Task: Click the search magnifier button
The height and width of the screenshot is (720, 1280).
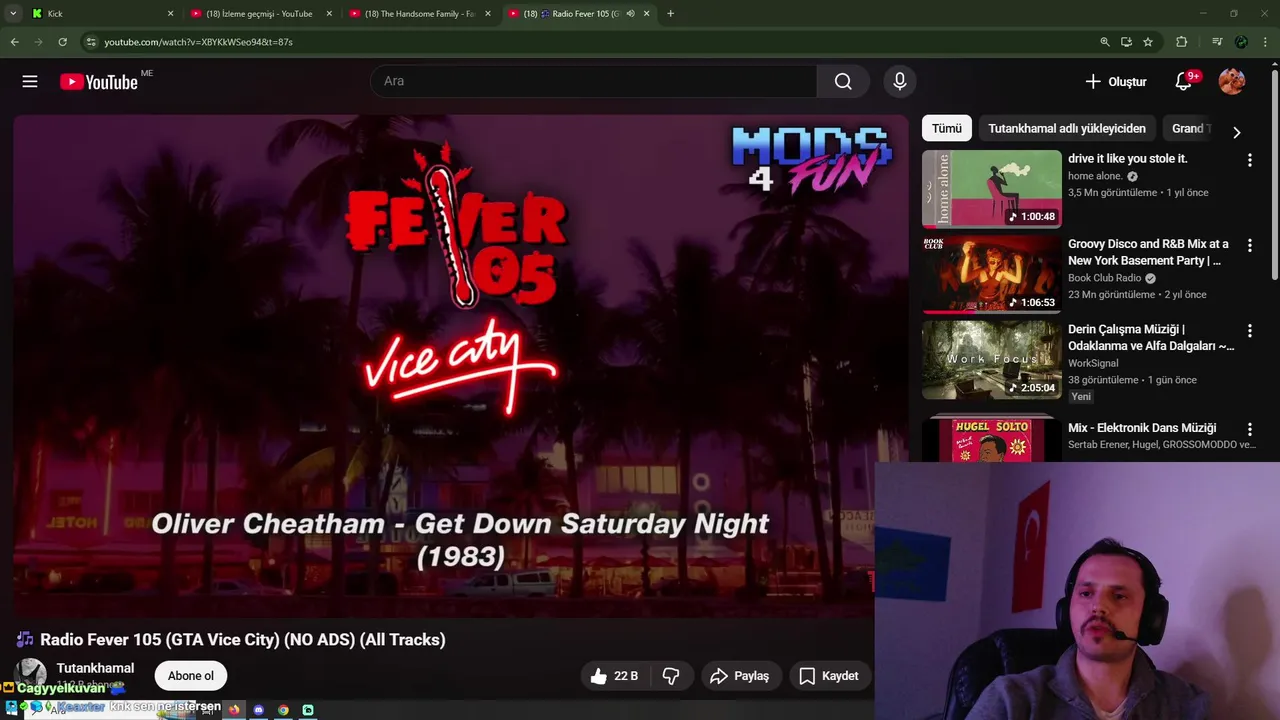Action: 843,82
